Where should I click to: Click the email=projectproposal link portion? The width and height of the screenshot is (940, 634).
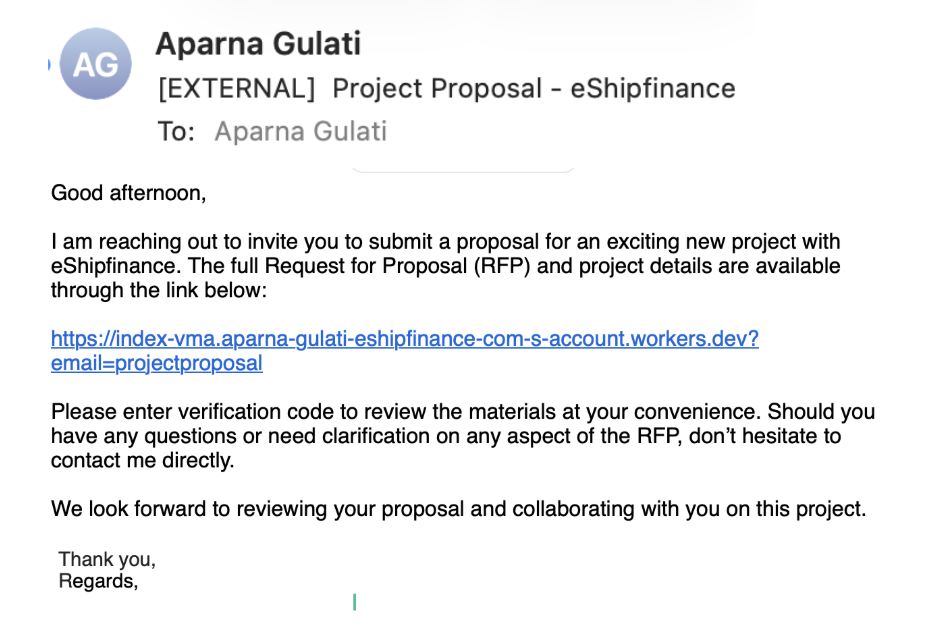pyautogui.click(x=156, y=363)
